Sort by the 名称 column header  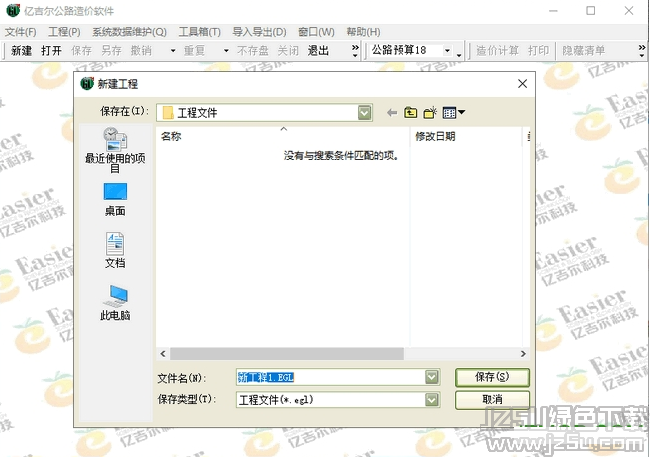pos(283,136)
